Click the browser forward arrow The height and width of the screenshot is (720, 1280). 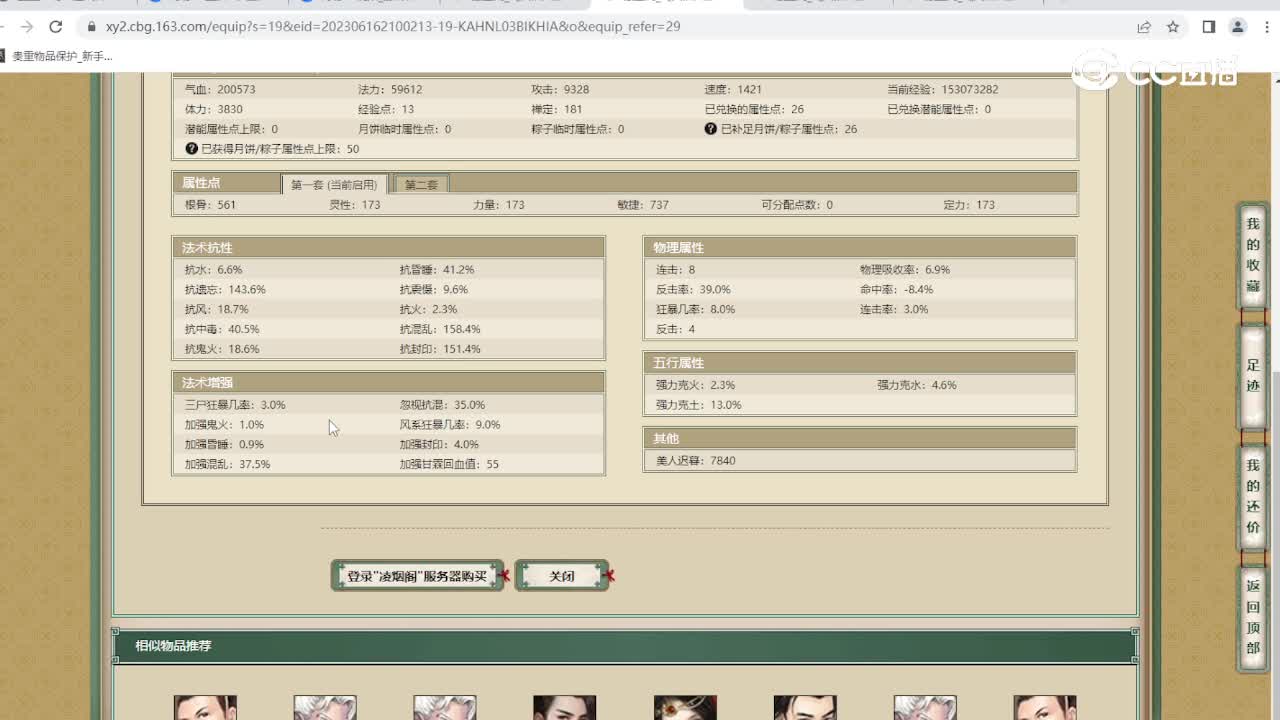[x=27, y=27]
